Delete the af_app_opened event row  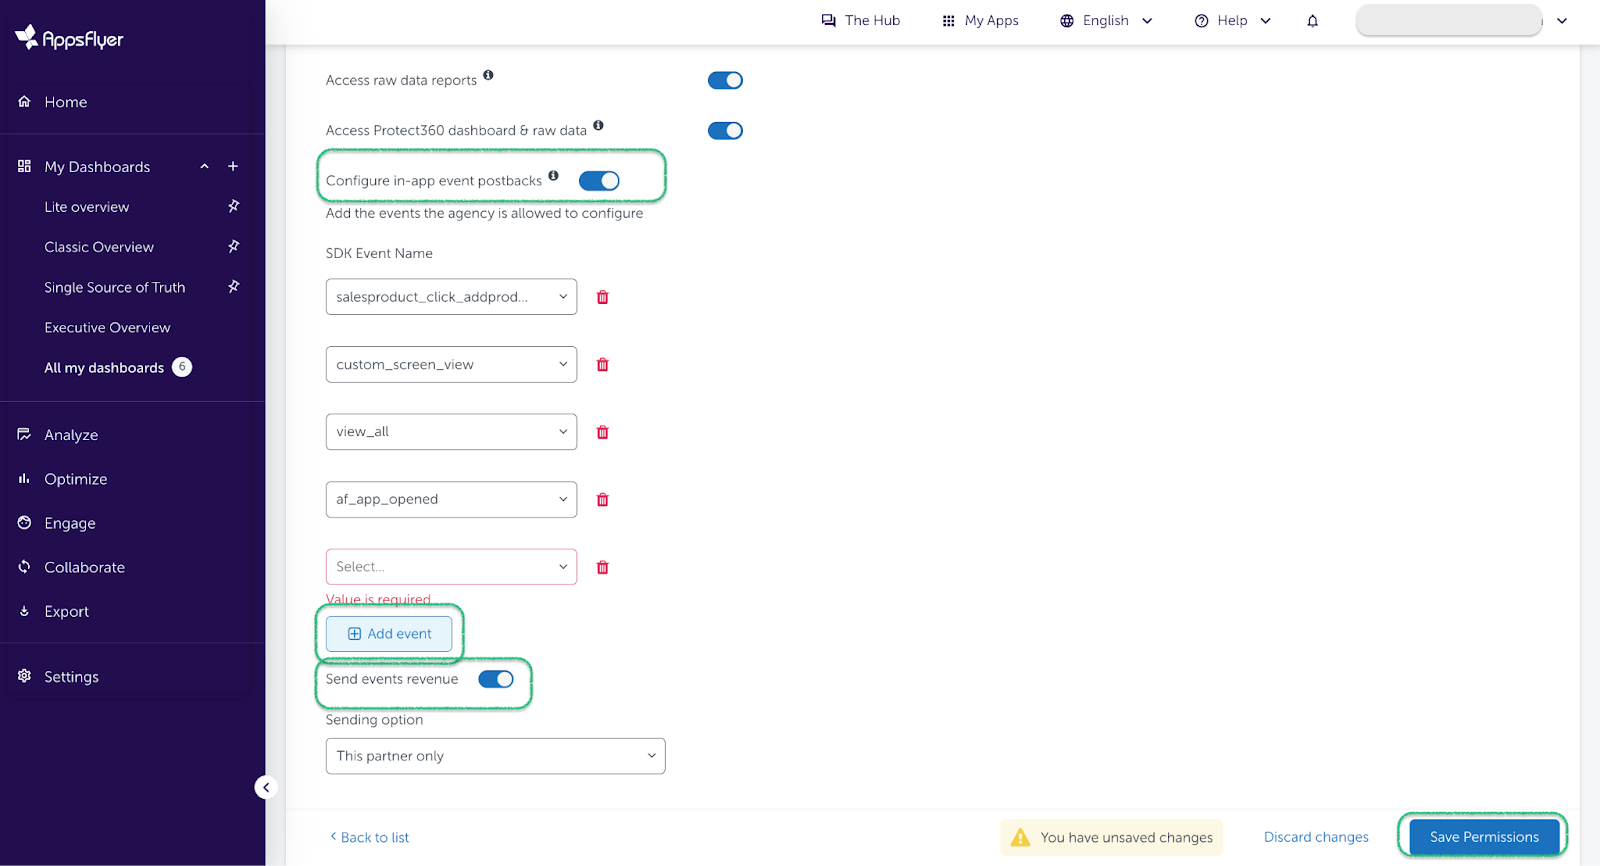tap(602, 500)
